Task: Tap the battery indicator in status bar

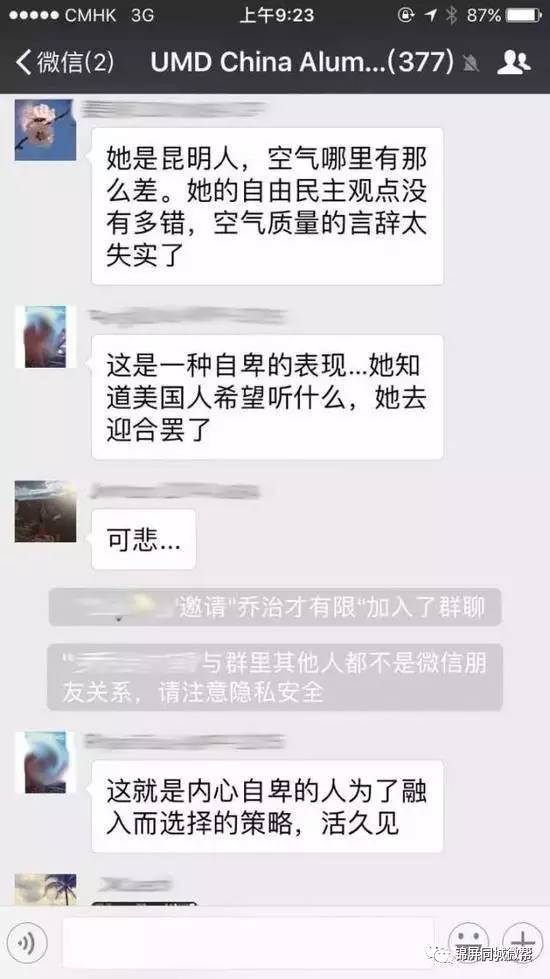Action: coord(523,15)
